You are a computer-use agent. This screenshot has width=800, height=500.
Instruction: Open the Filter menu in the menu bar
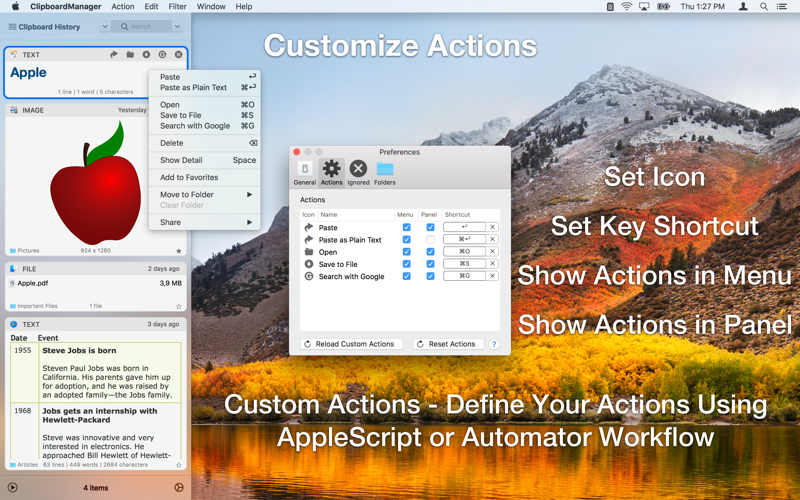177,7
